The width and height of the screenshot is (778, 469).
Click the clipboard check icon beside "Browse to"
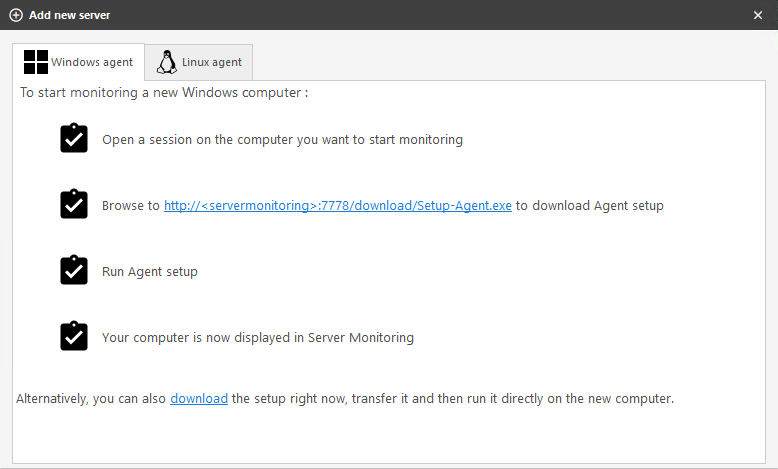click(x=74, y=204)
